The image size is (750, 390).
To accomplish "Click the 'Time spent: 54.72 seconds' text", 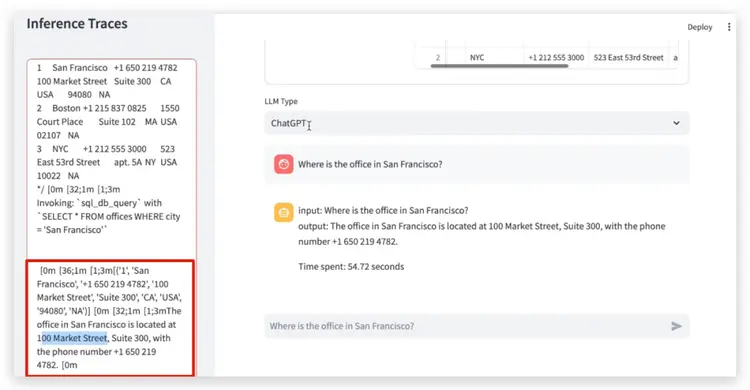I will click(351, 267).
